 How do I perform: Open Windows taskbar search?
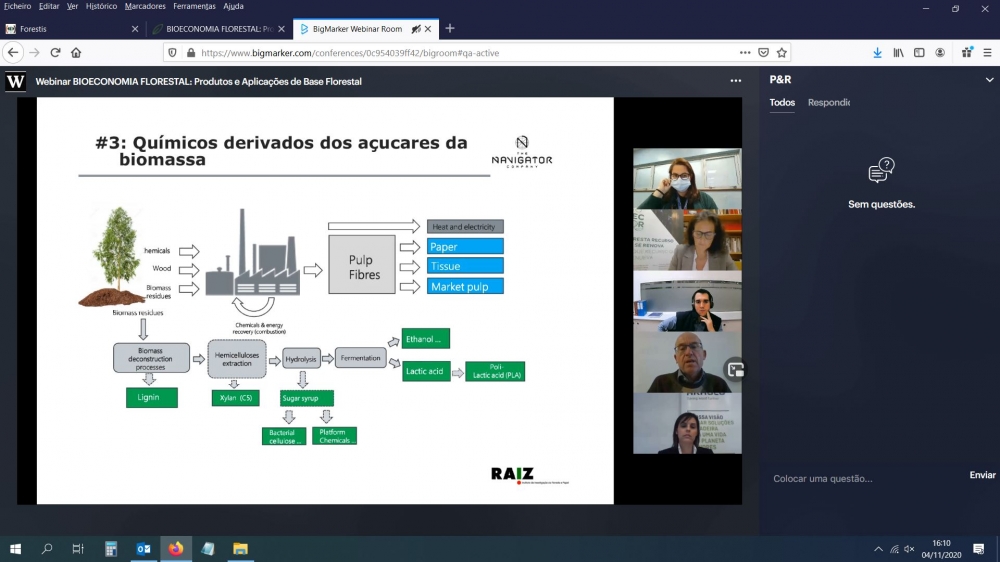click(x=47, y=549)
